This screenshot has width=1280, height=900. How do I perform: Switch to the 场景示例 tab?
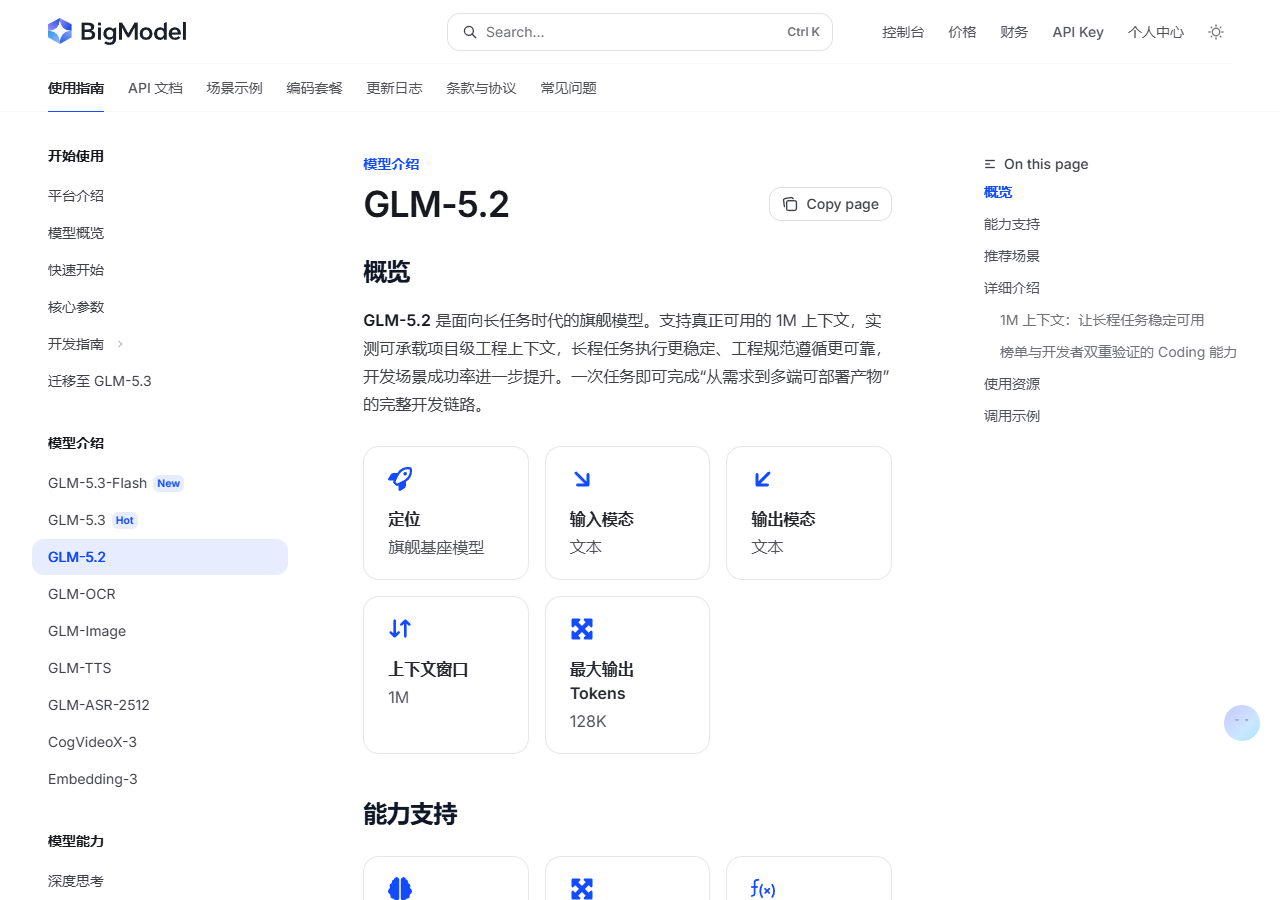[x=235, y=88]
